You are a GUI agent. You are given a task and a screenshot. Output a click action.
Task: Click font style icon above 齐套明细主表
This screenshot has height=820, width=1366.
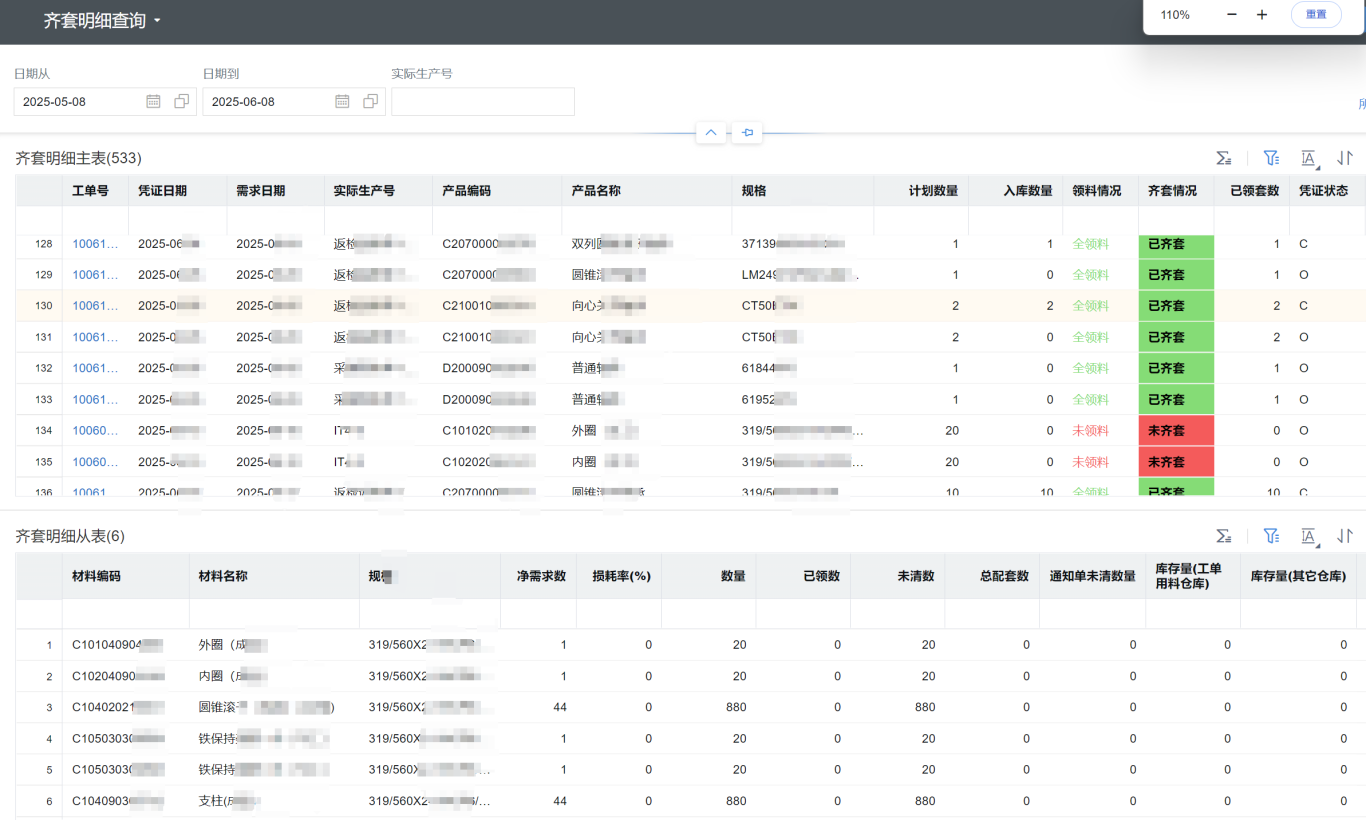1308,158
